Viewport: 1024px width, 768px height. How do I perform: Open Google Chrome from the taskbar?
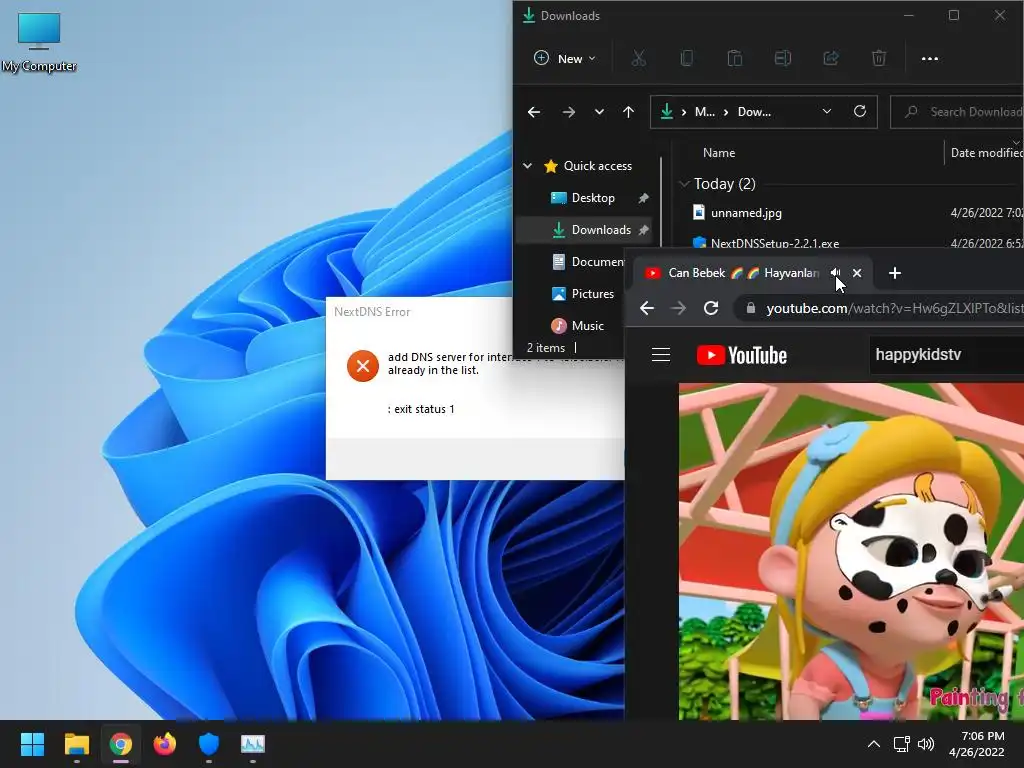pyautogui.click(x=121, y=744)
